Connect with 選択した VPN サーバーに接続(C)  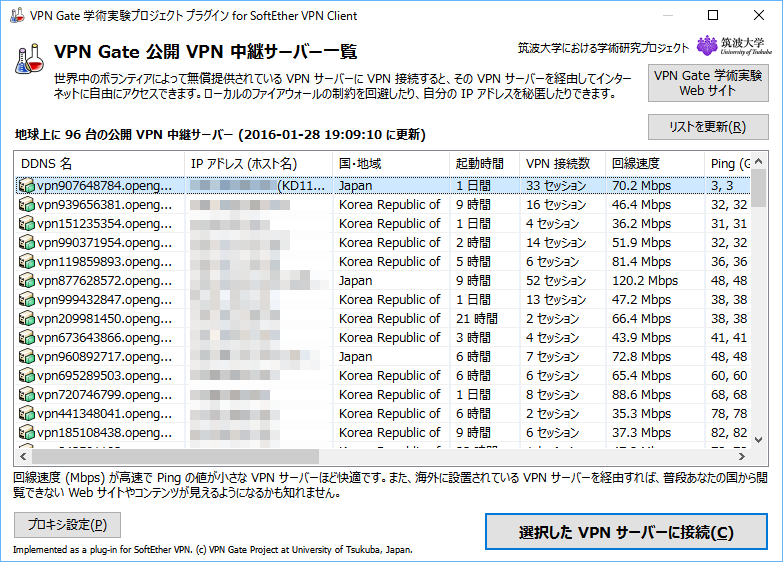626,532
